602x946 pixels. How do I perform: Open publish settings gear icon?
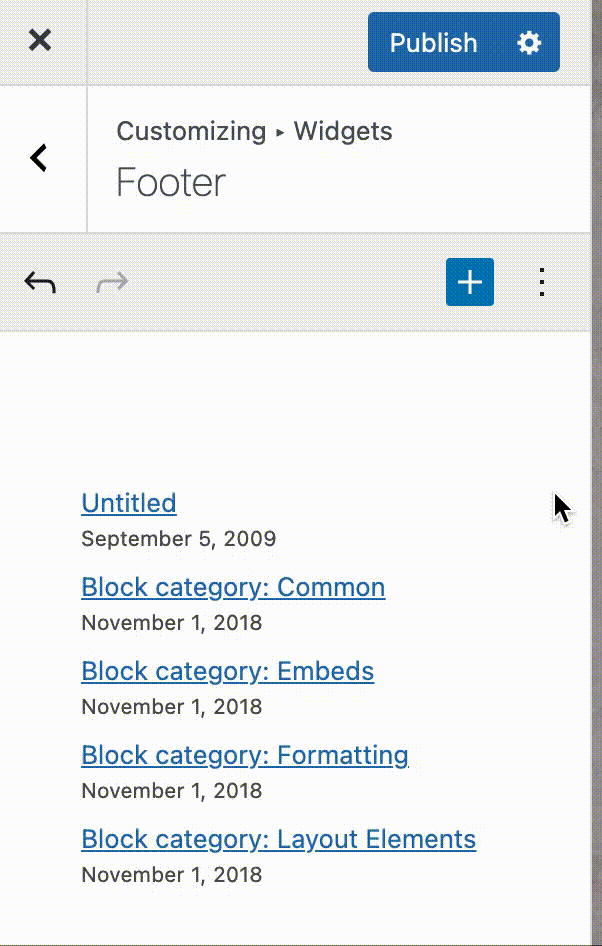pos(529,43)
